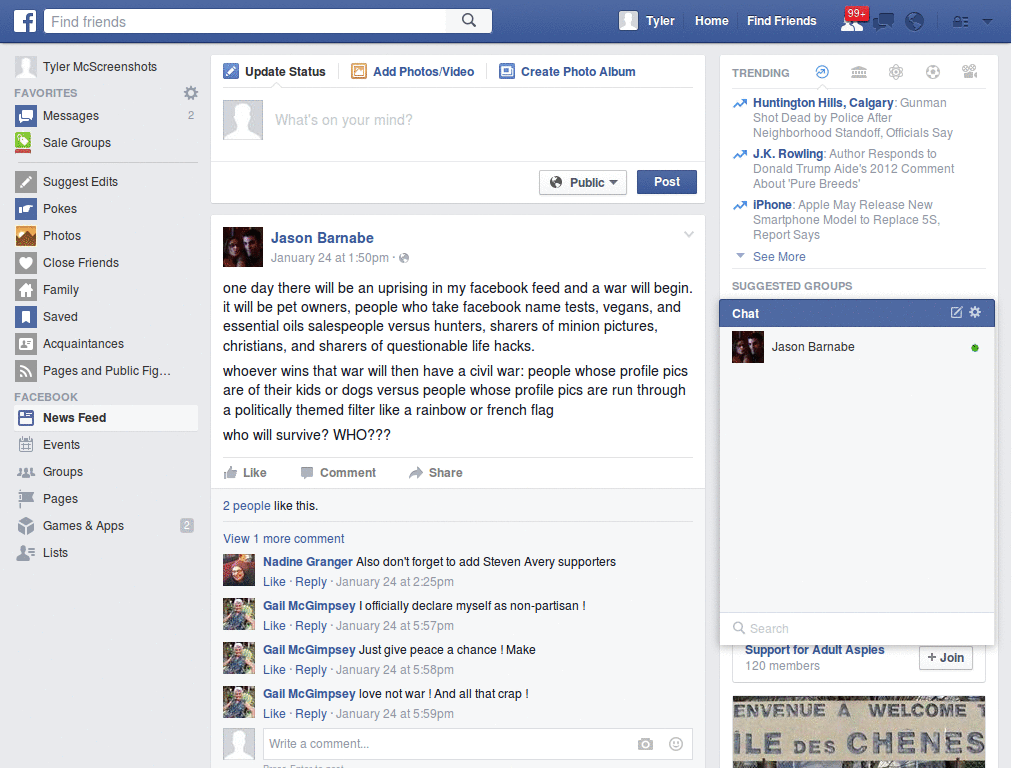Click Comment under Jason's post
The height and width of the screenshot is (768, 1024).
[338, 473]
